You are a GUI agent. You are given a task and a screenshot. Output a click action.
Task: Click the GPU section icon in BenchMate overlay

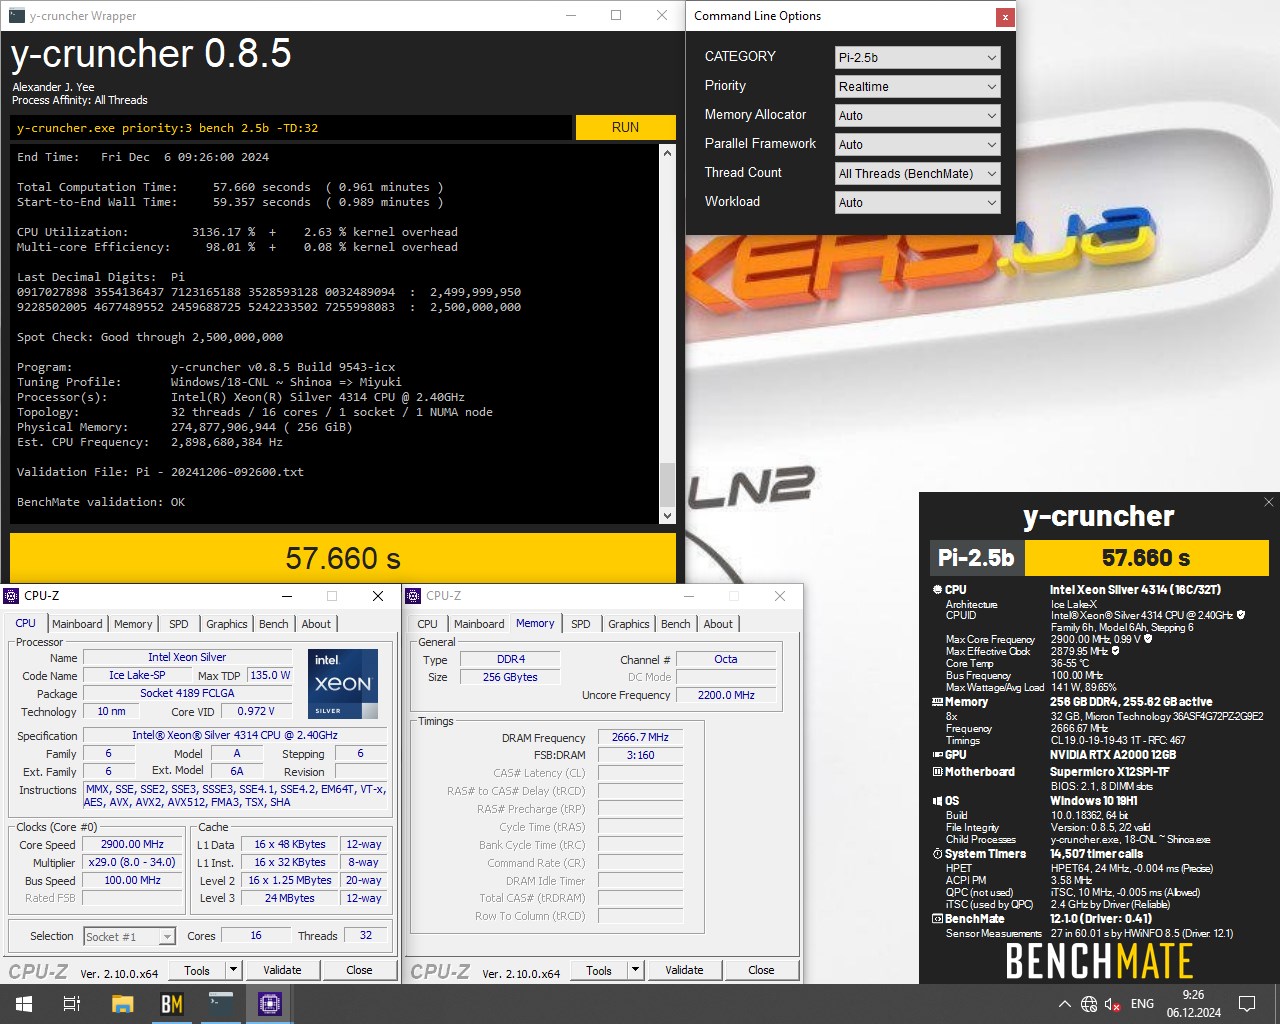(937, 755)
